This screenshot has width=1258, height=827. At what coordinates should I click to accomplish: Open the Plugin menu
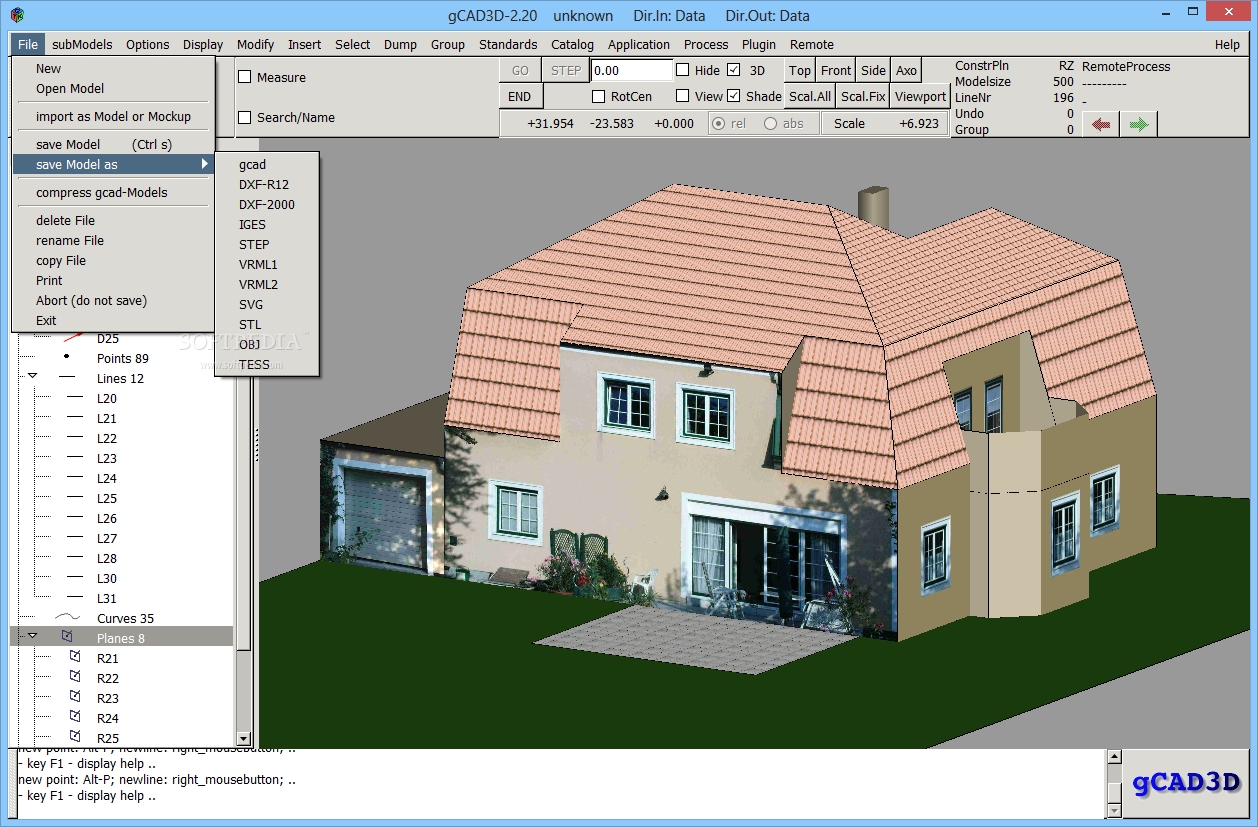759,44
